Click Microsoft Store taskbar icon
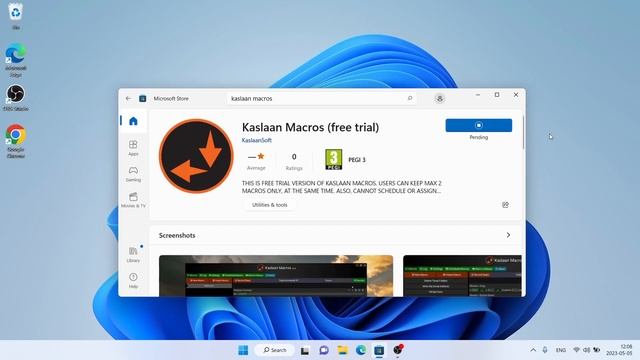Viewport: 640px width, 360px height. 379,350
